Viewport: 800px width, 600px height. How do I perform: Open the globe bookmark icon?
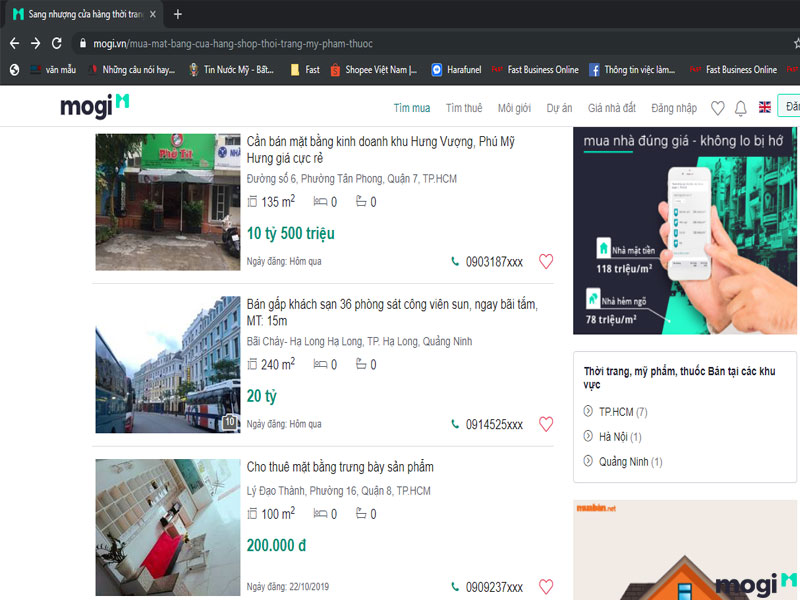pyautogui.click(x=14, y=70)
